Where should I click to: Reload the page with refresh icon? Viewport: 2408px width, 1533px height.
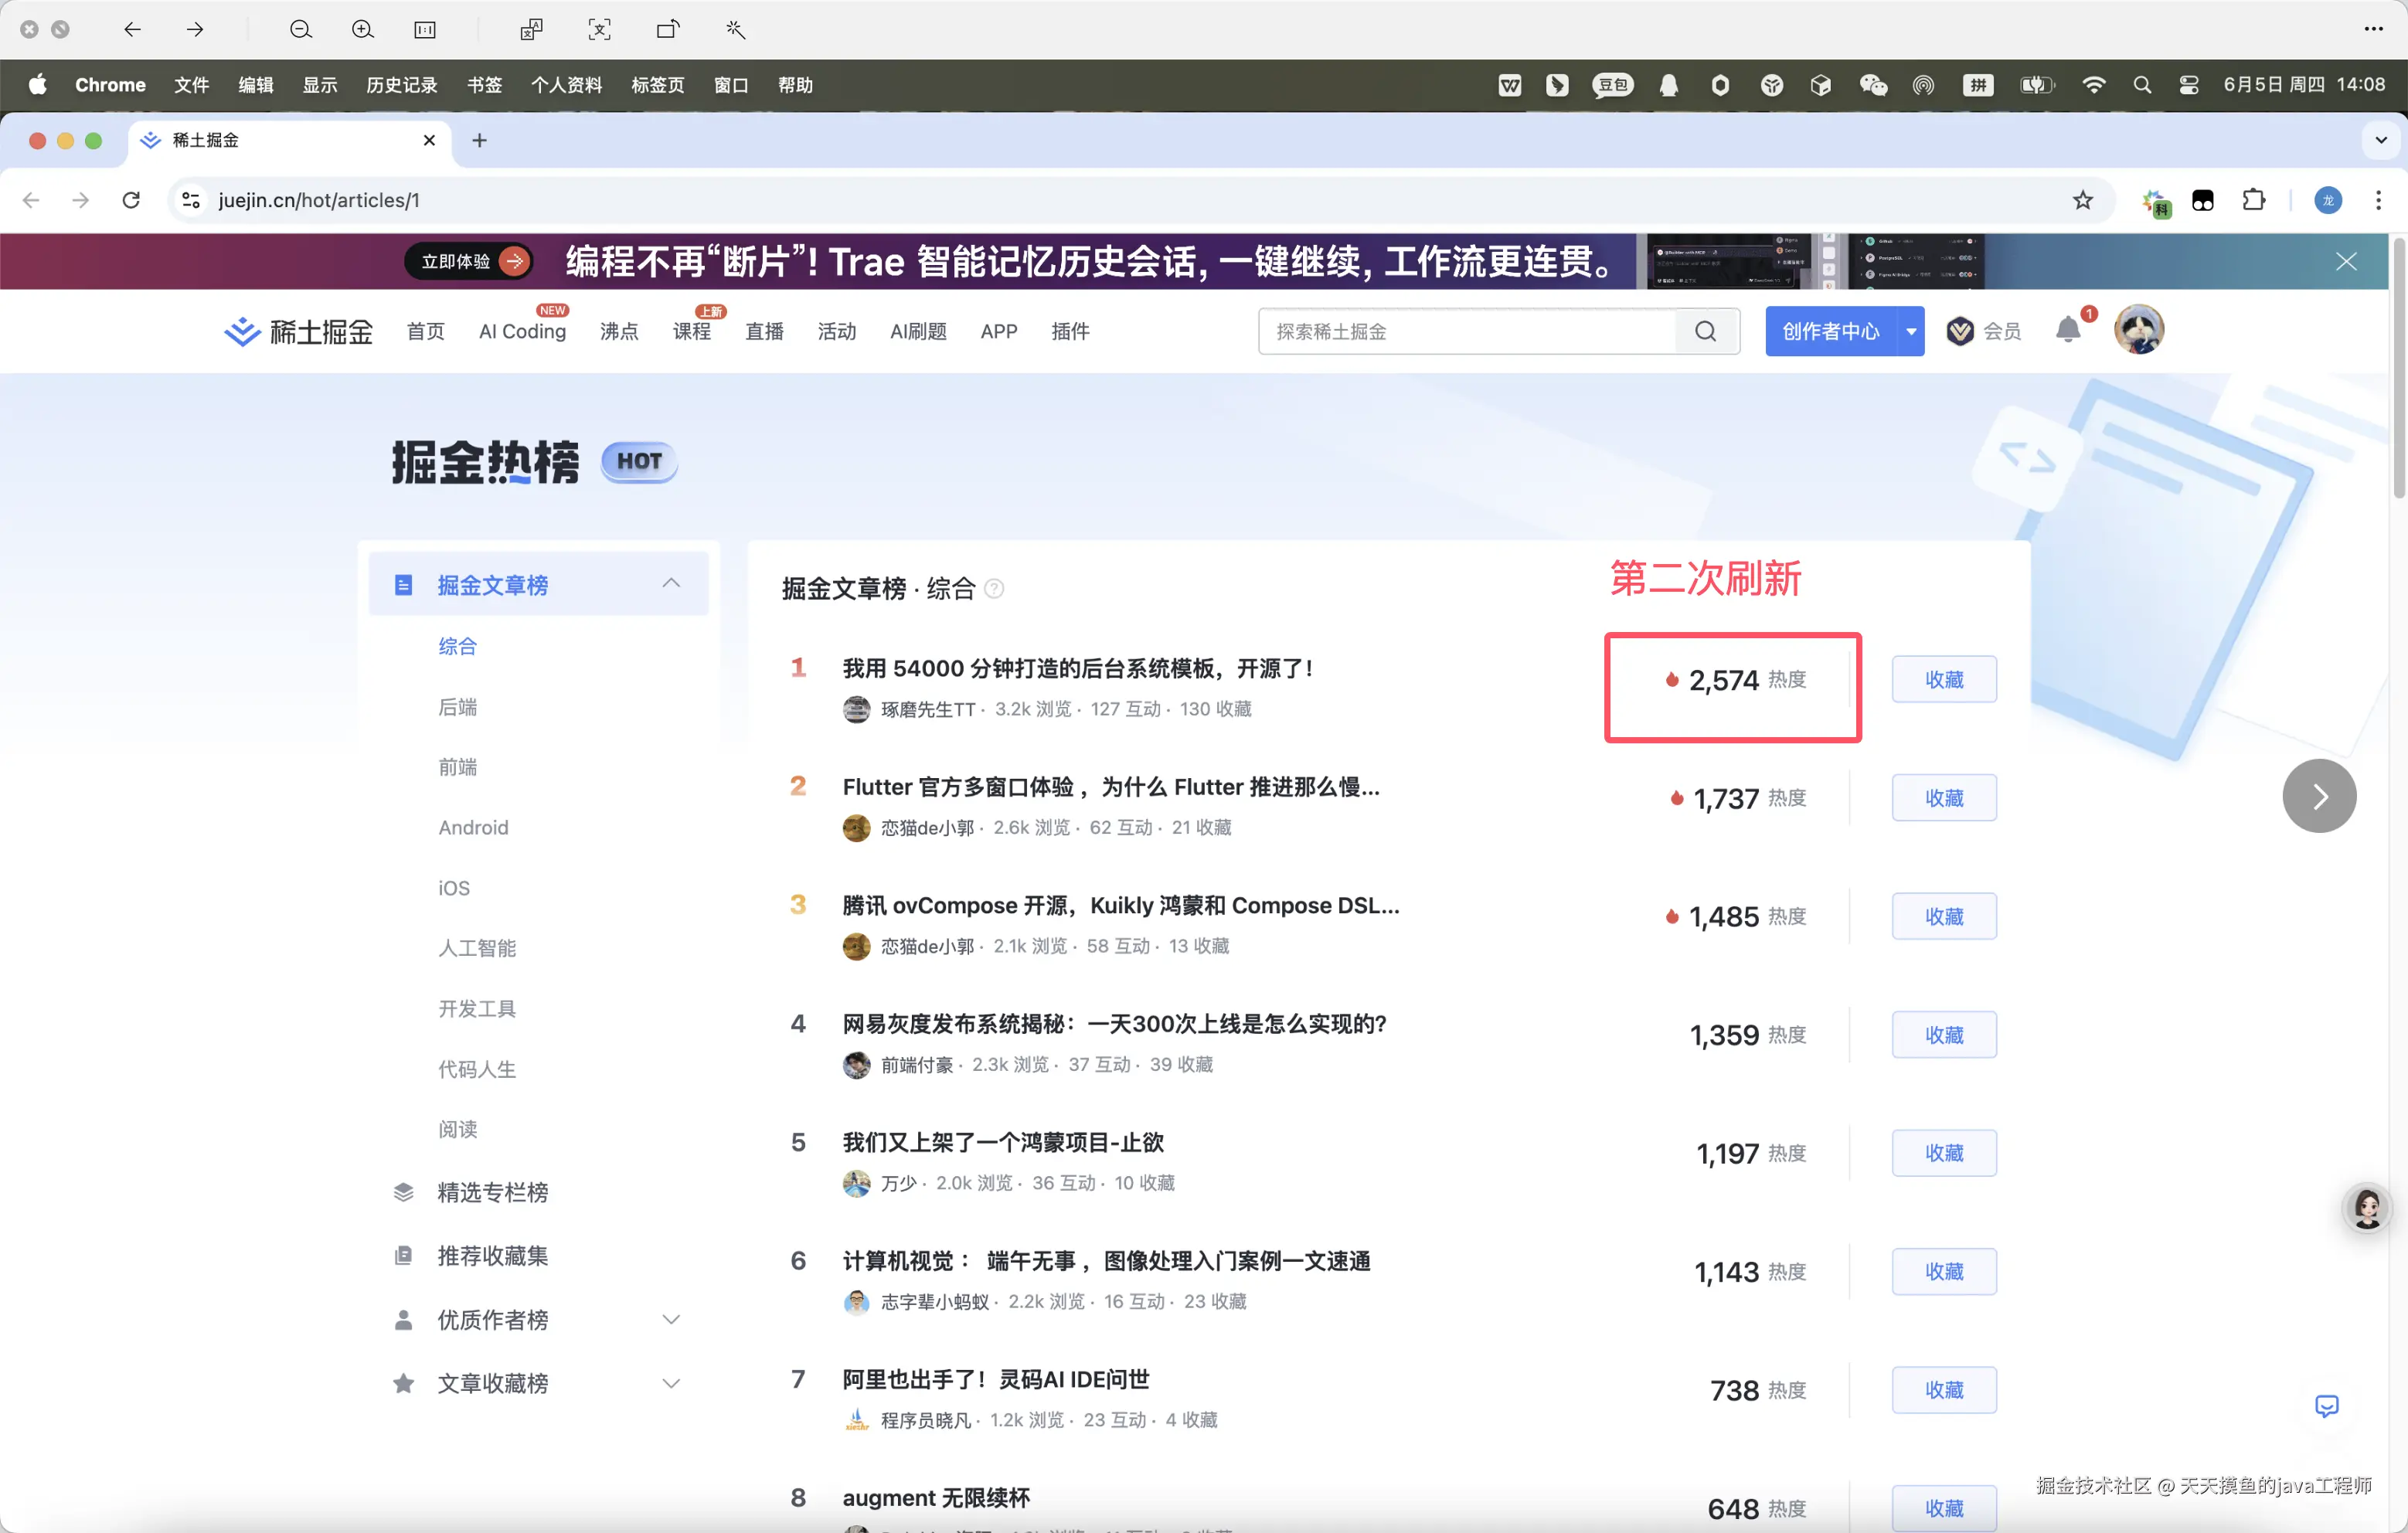pos(131,200)
